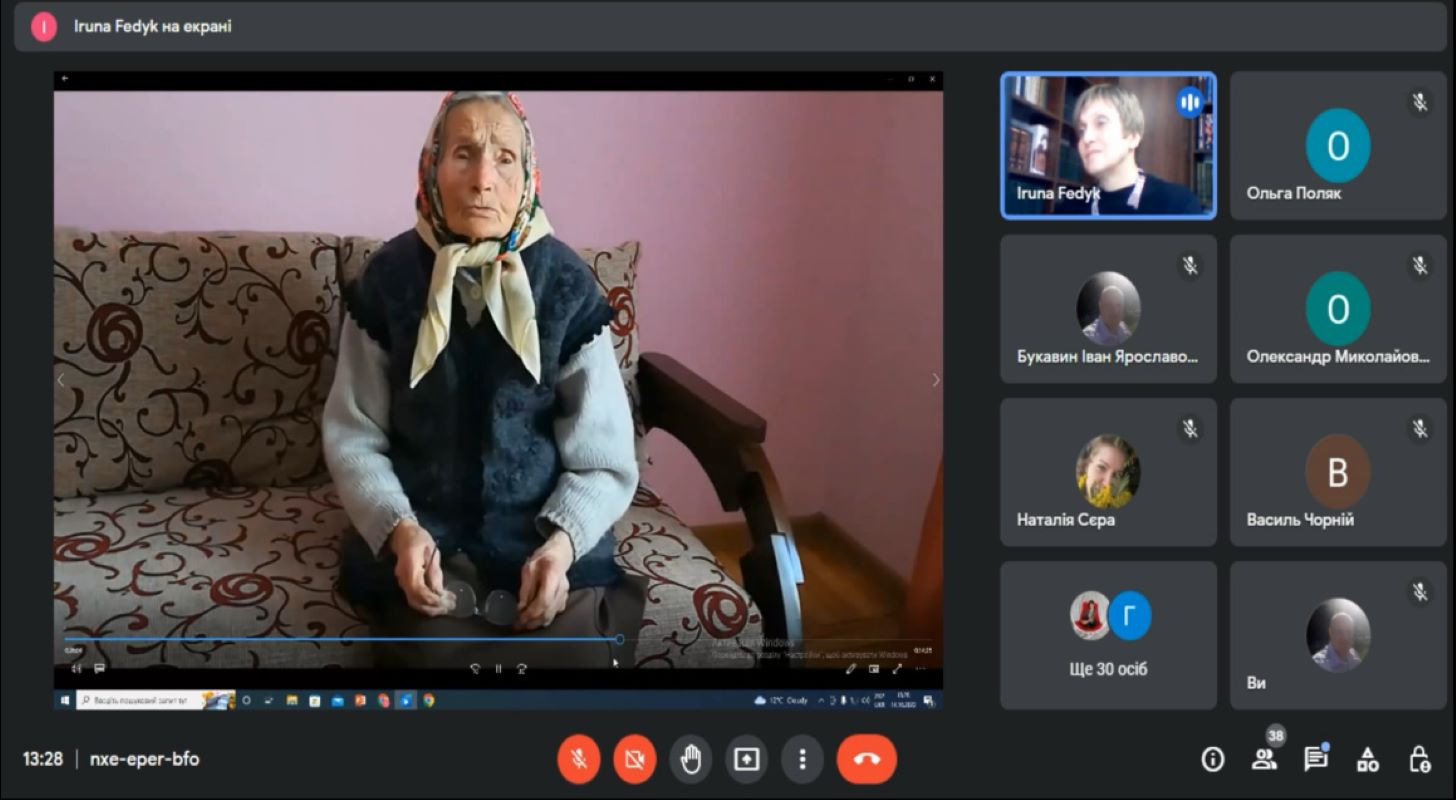Viewport: 1456px width, 800px height.
Task: Click the volume icon in the shared player
Action: 77,669
